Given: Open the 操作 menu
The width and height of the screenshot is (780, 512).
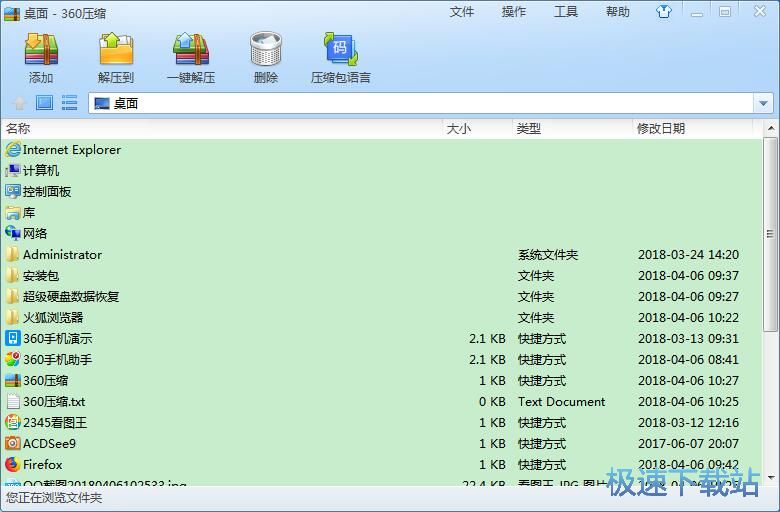Looking at the screenshot, I should 514,11.
